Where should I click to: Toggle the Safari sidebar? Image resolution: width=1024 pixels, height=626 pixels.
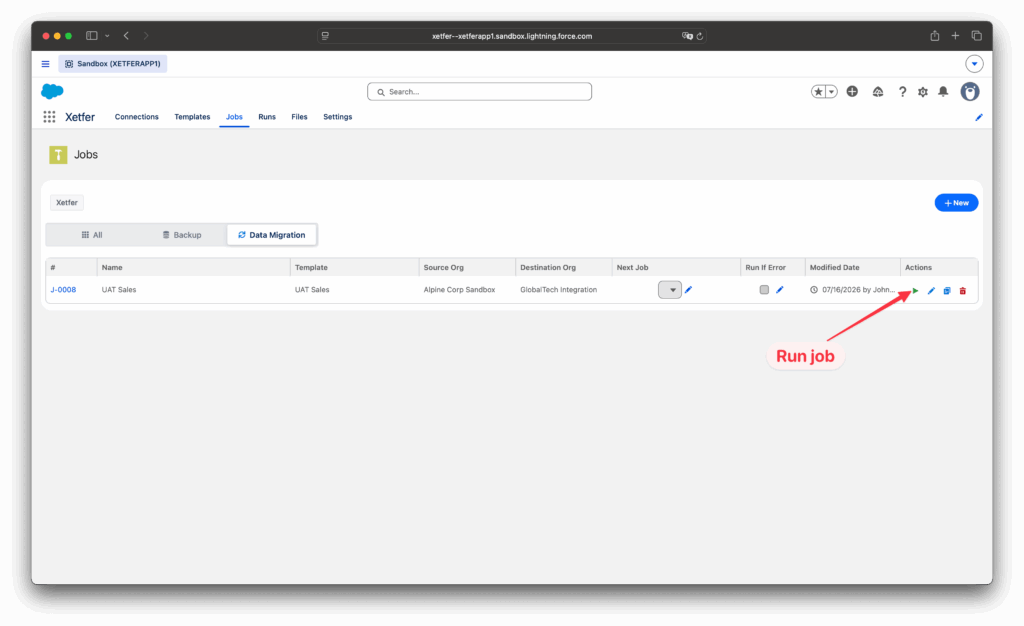pyautogui.click(x=91, y=36)
